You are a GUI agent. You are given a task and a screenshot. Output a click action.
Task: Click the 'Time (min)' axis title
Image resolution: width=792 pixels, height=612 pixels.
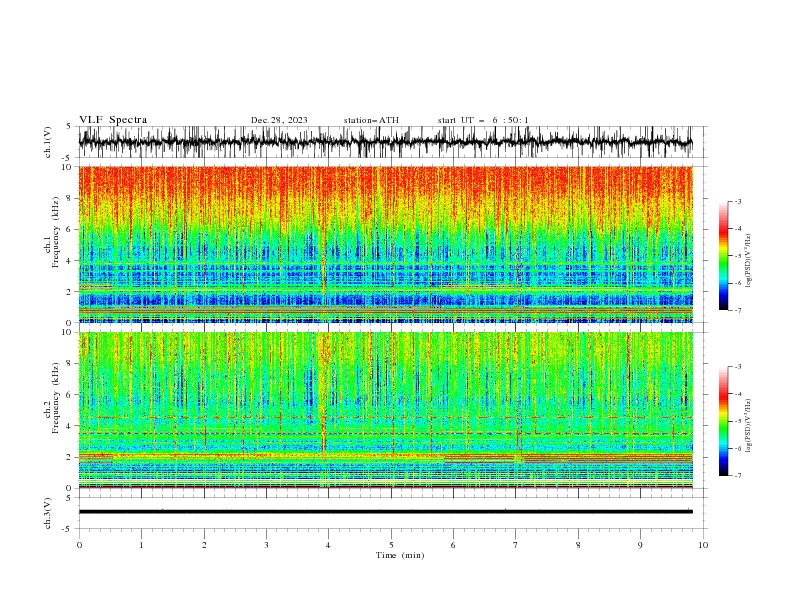point(400,555)
